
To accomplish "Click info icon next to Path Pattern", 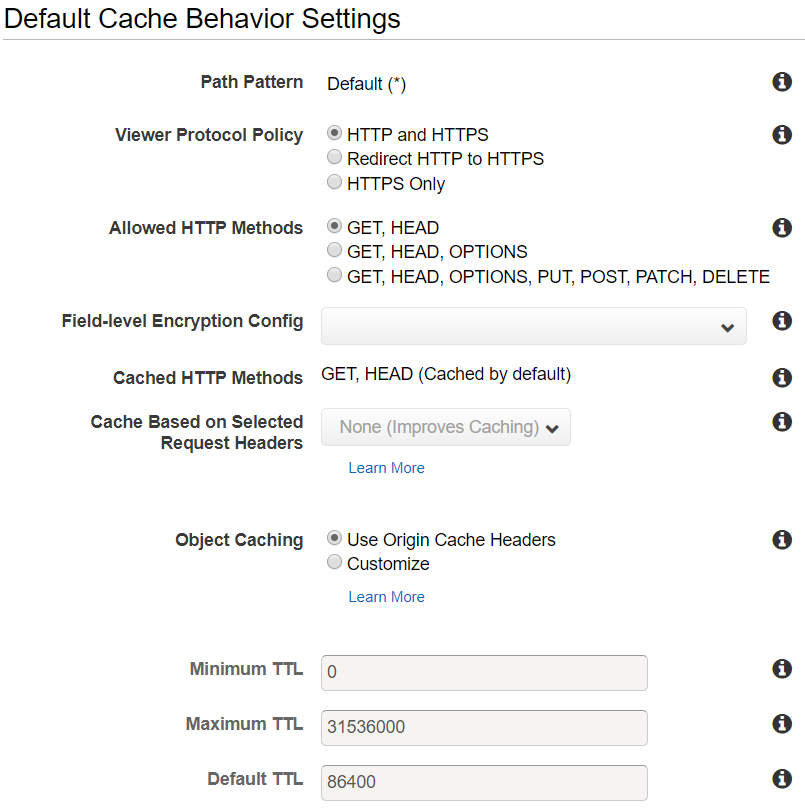I will pos(783,82).
